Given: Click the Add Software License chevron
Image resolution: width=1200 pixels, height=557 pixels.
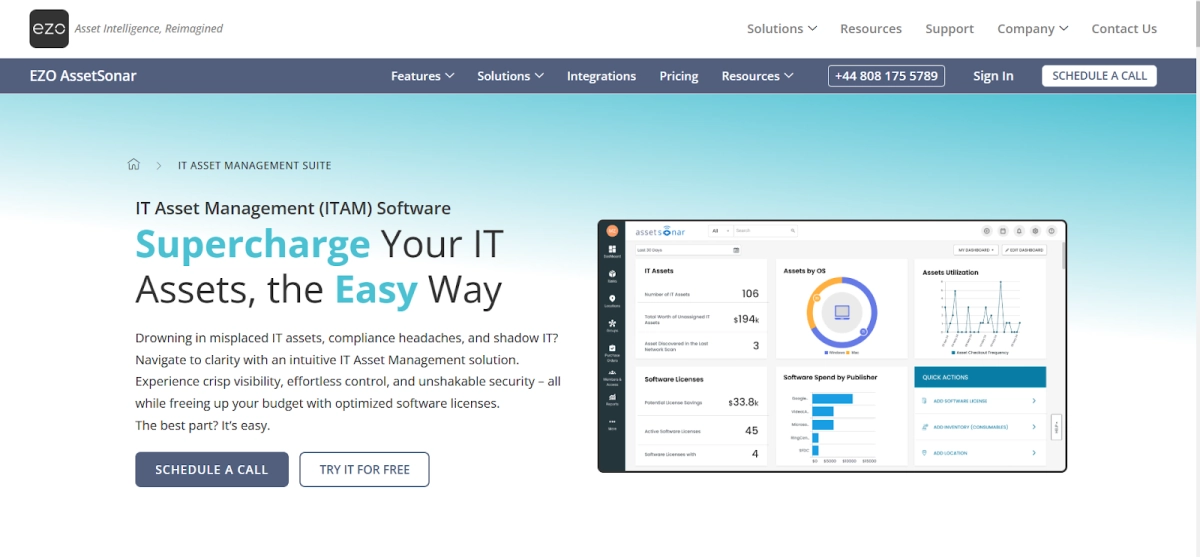Looking at the screenshot, I should pos(1034,401).
